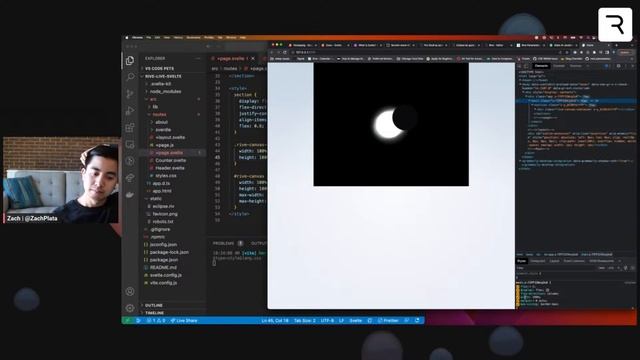Switch to the PROBLEMS panel tab
The width and height of the screenshot is (640, 360).
[x=224, y=243]
